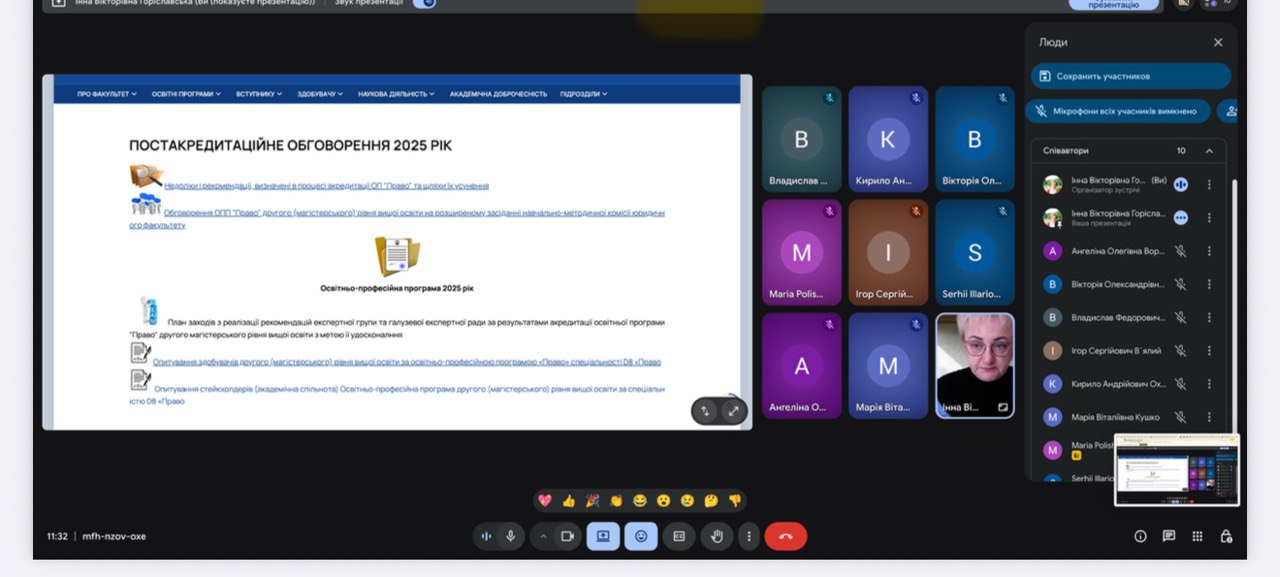The width and height of the screenshot is (1280, 577).
Task: Open the chat with everyone icon
Action: [x=1169, y=536]
